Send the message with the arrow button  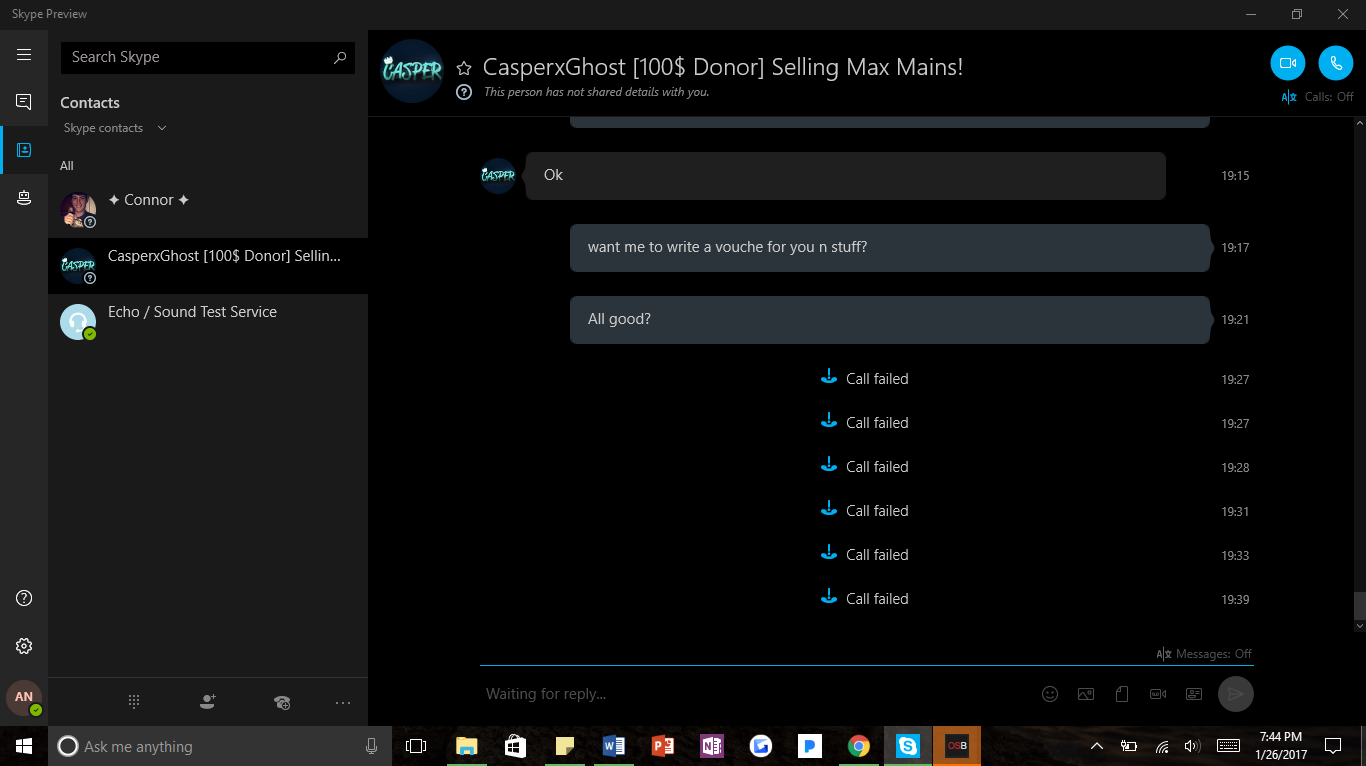(x=1236, y=694)
